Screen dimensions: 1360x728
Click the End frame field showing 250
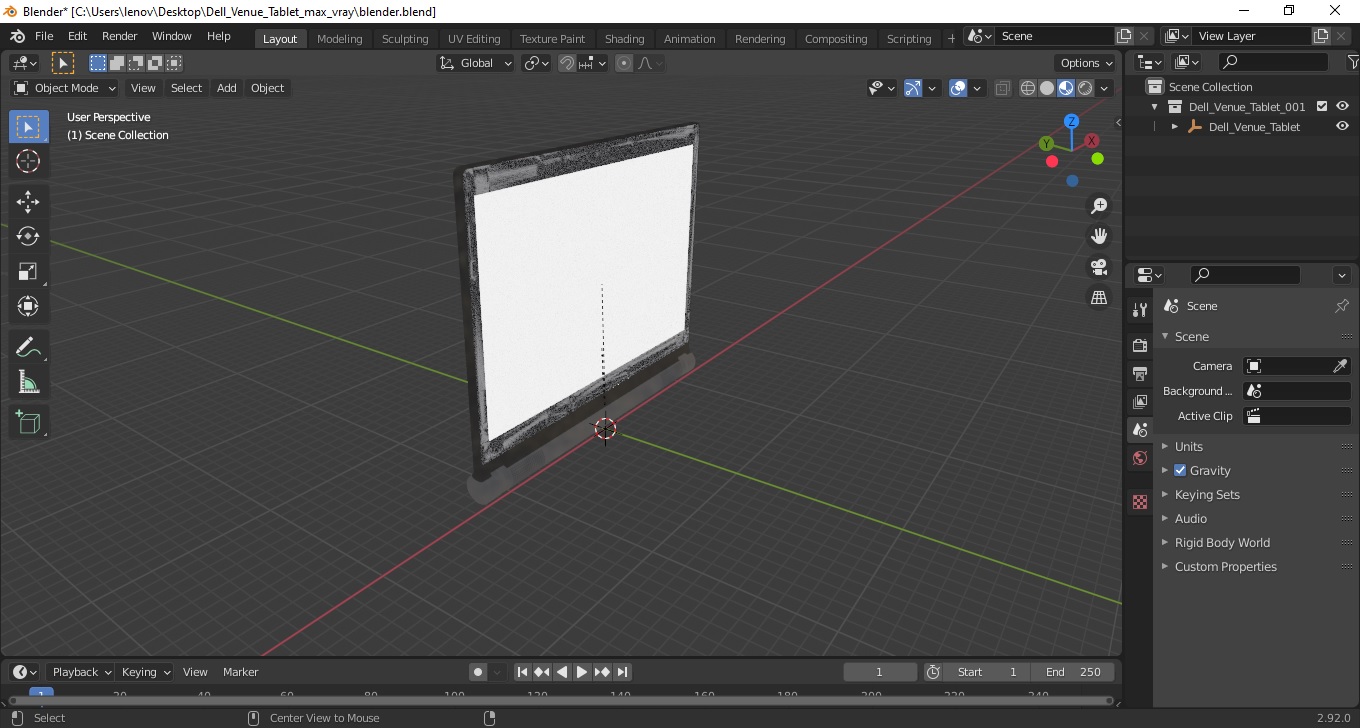[1073, 672]
